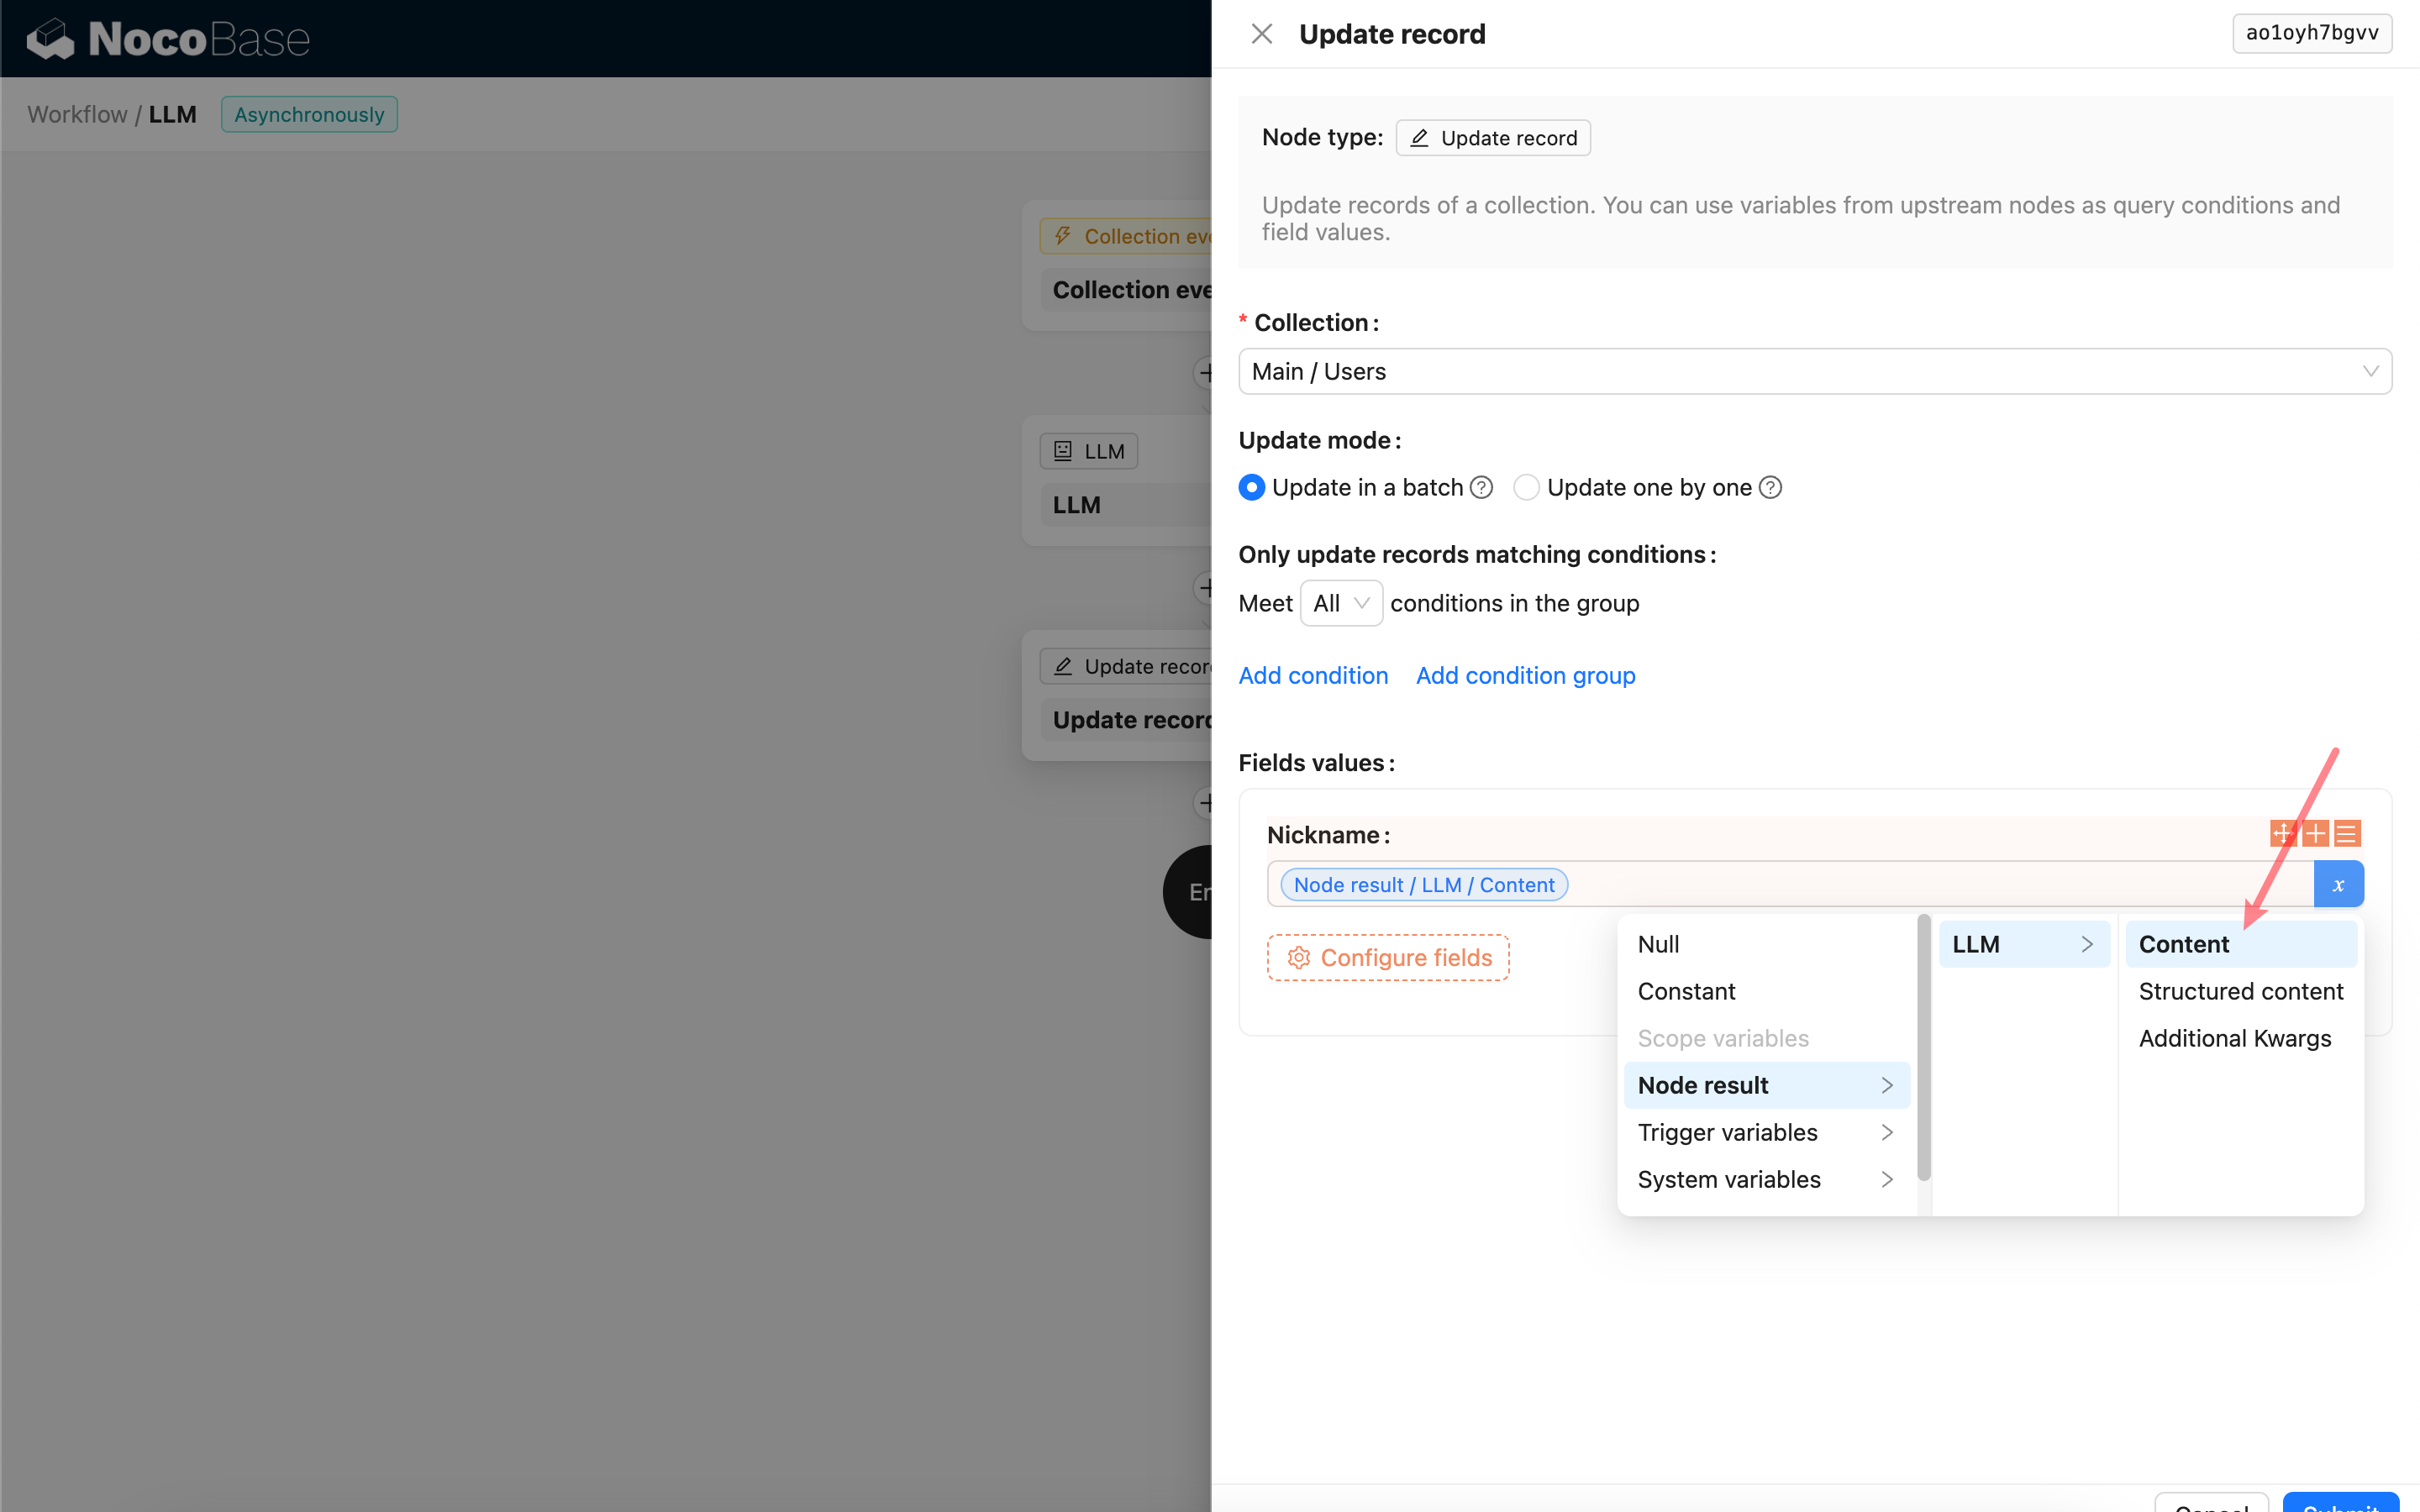Click the blue variable x button

[x=2338, y=884]
